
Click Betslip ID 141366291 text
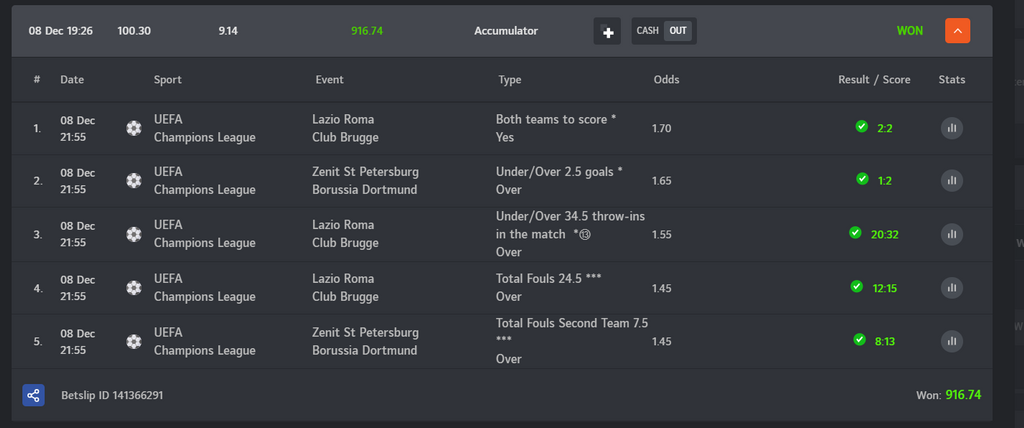[x=111, y=395]
